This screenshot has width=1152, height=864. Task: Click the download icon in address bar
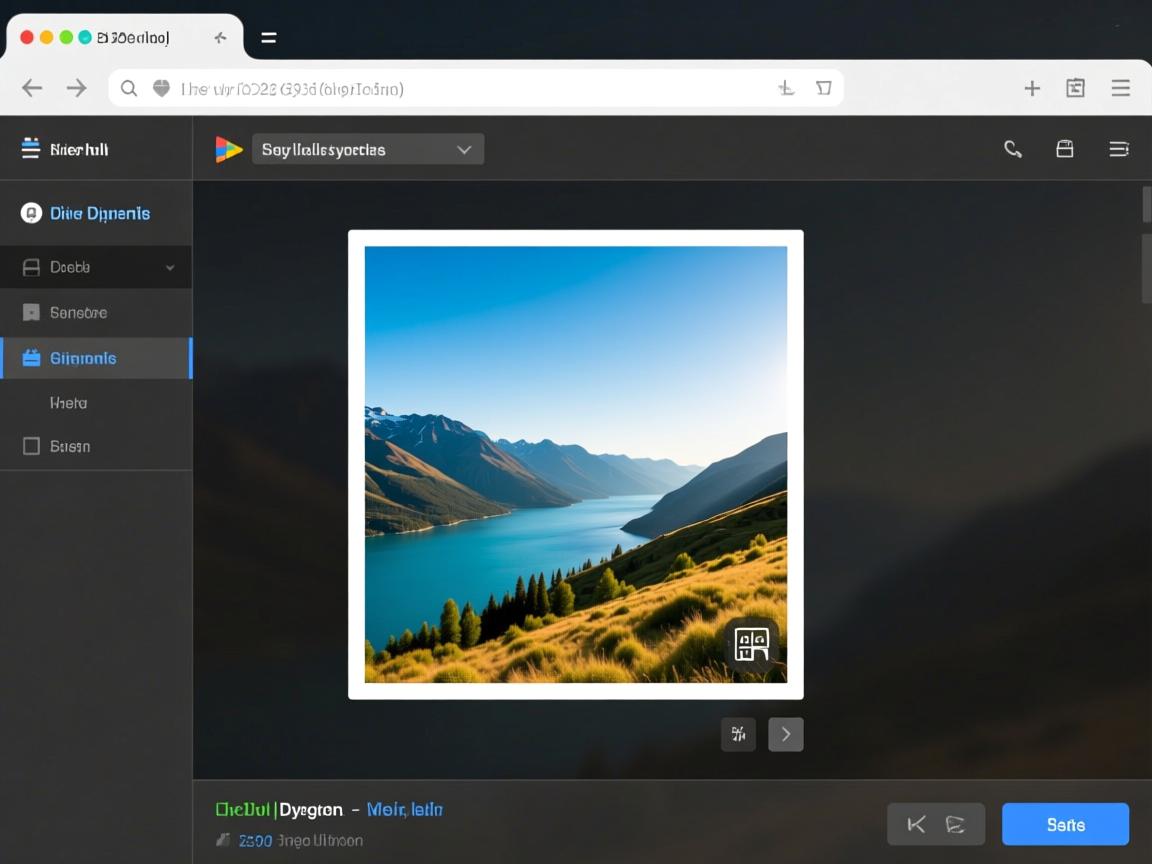pyautogui.click(x=786, y=88)
